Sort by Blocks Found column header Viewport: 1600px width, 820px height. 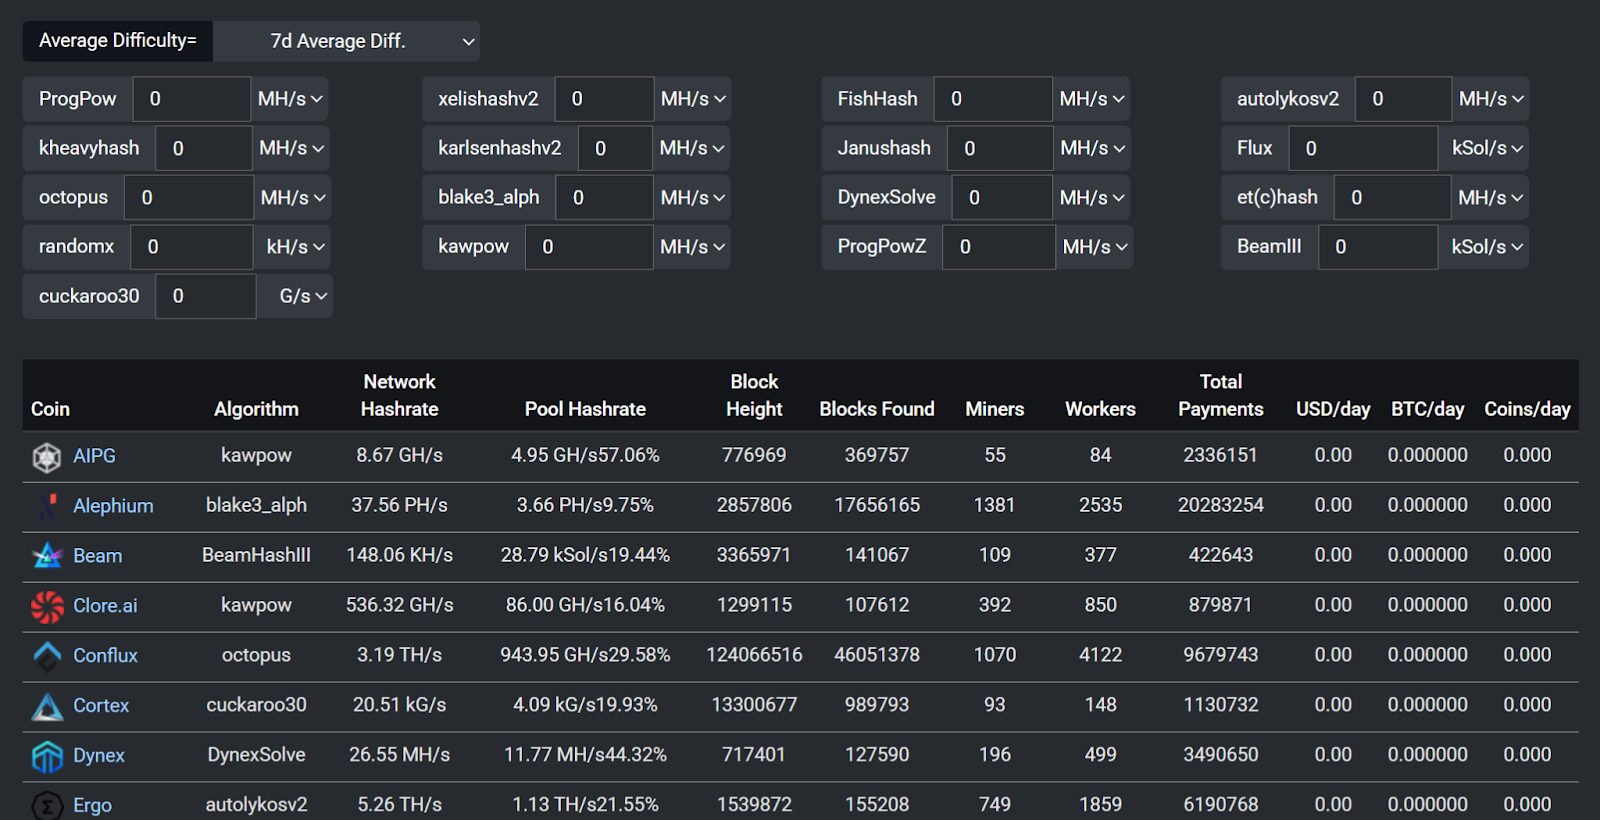click(877, 409)
